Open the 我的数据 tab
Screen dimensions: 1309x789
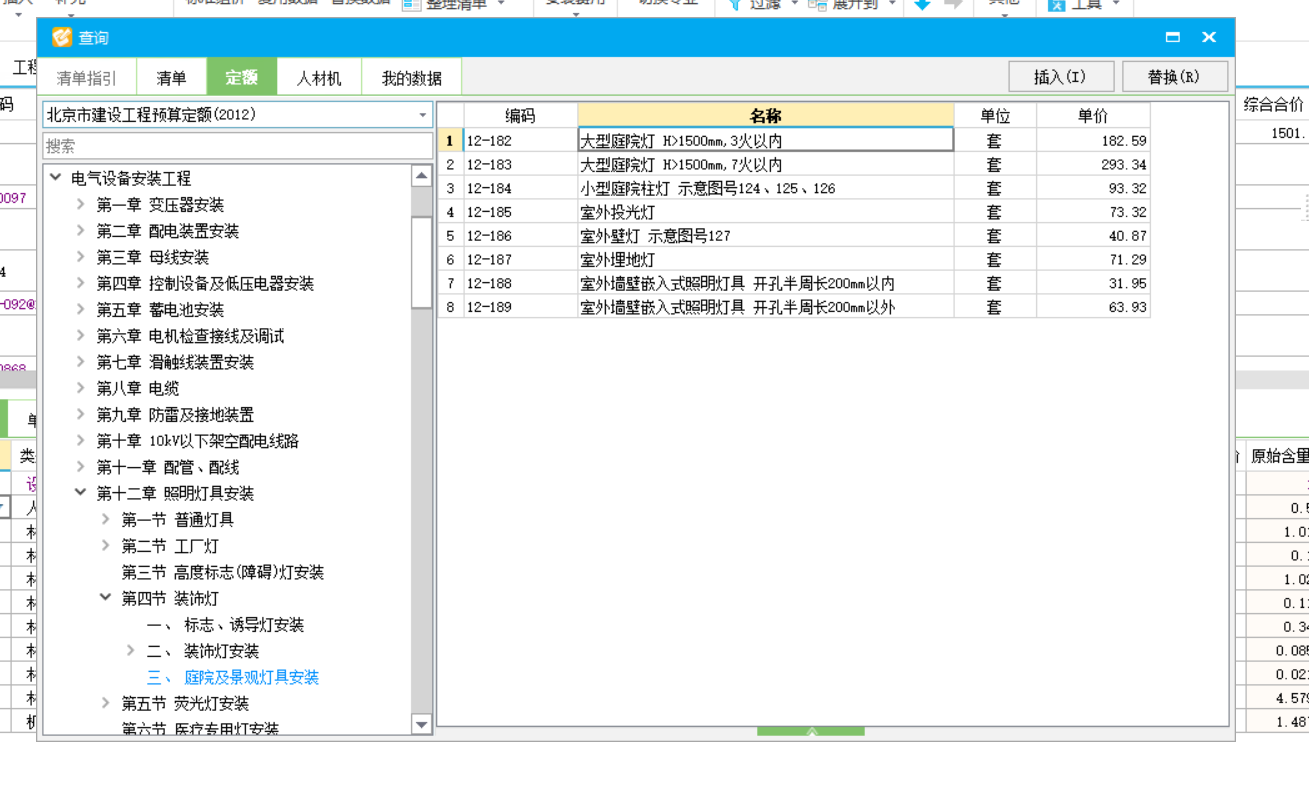click(x=412, y=78)
